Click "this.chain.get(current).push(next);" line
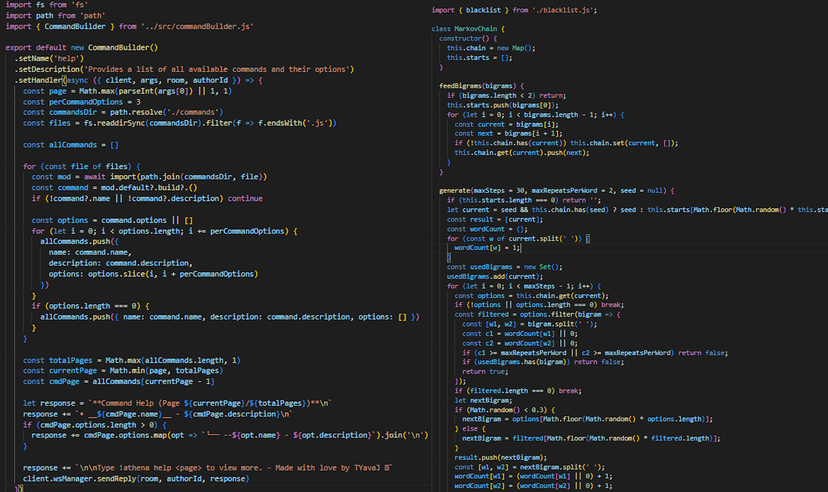 coord(522,153)
